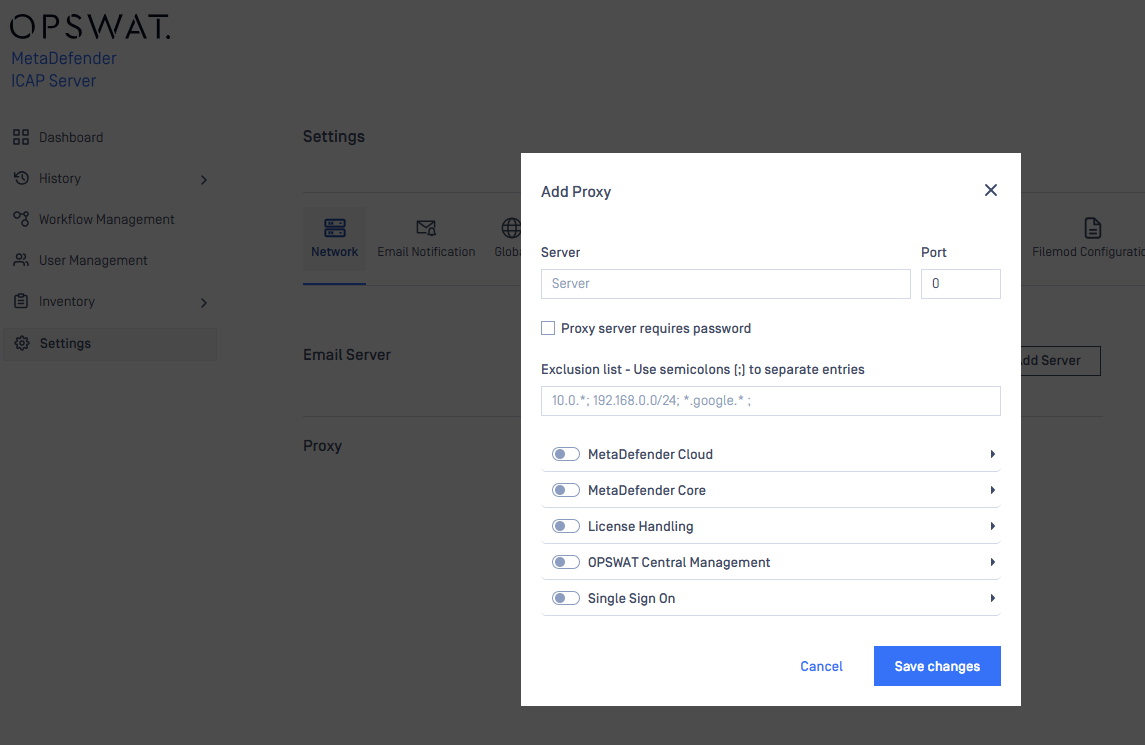Click the Network server icon

(x=334, y=228)
